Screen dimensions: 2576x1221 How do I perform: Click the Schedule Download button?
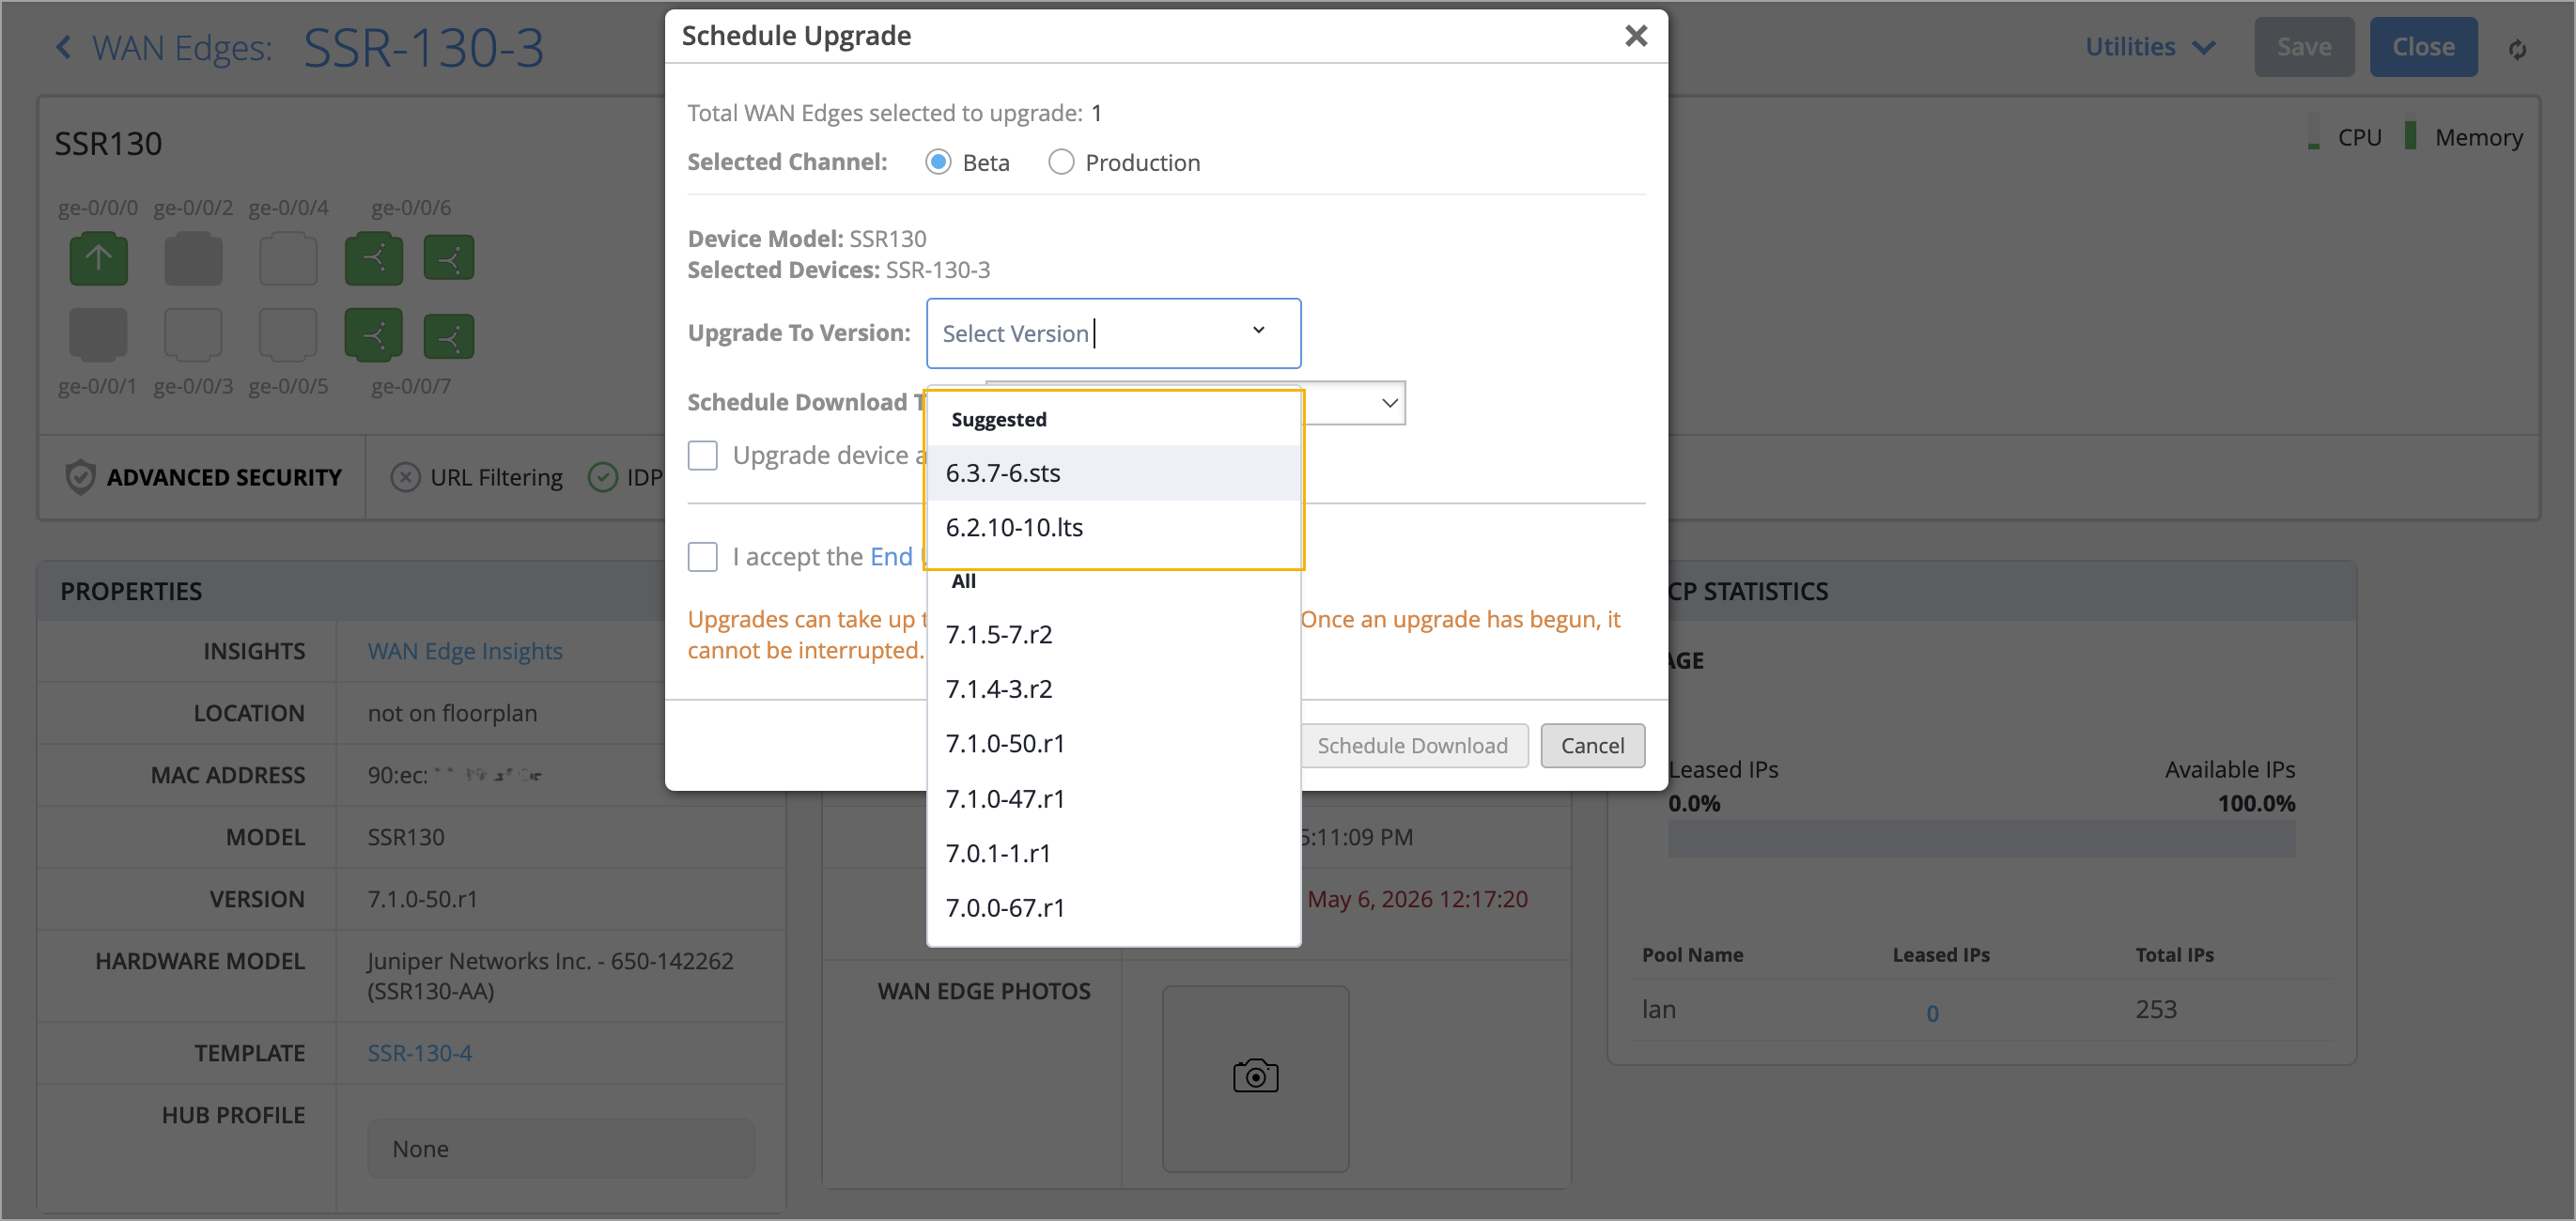1414,745
